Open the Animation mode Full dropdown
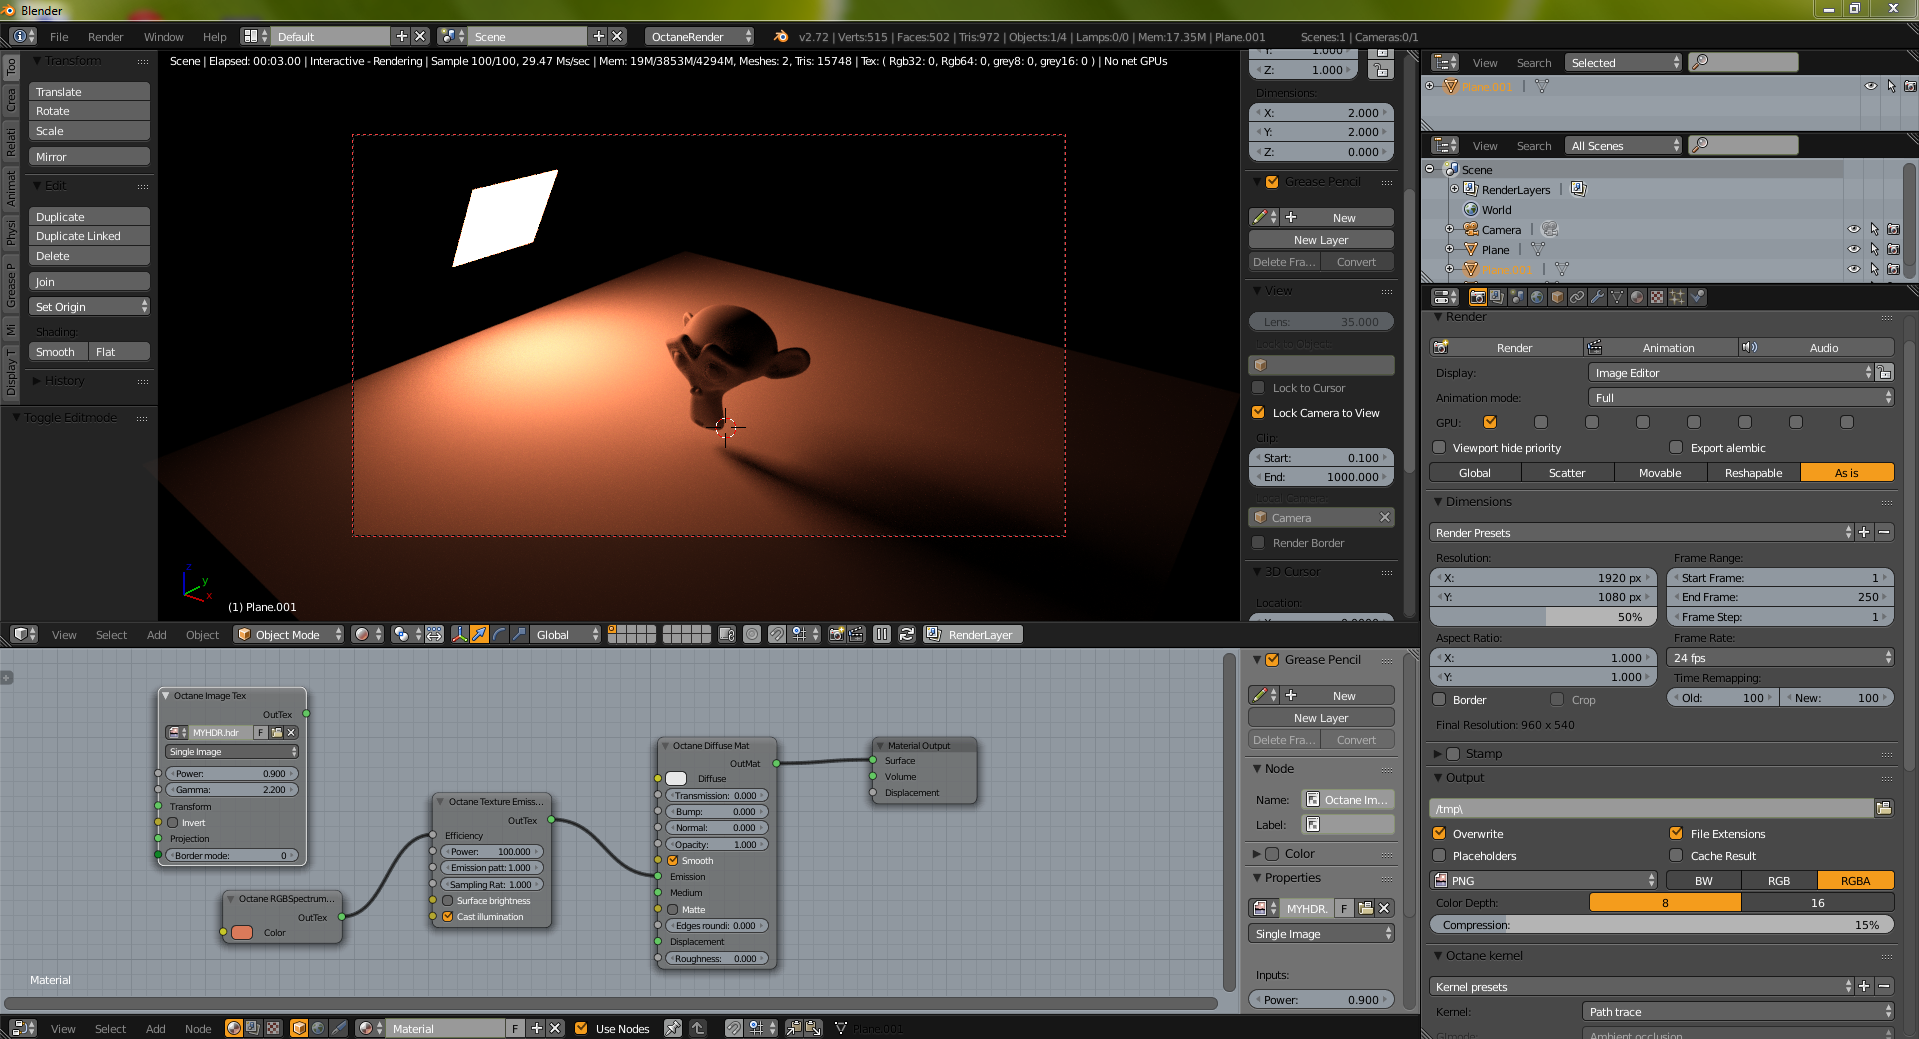The height and width of the screenshot is (1039, 1919). pyautogui.click(x=1741, y=398)
